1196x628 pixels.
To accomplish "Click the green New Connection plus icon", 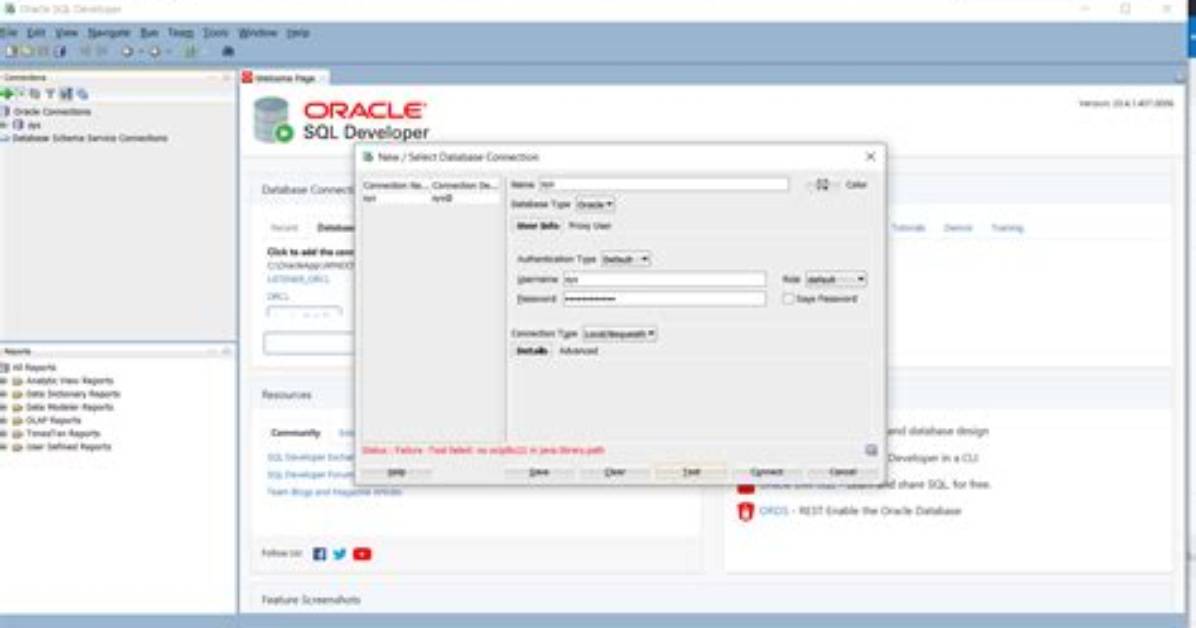I will (8, 94).
